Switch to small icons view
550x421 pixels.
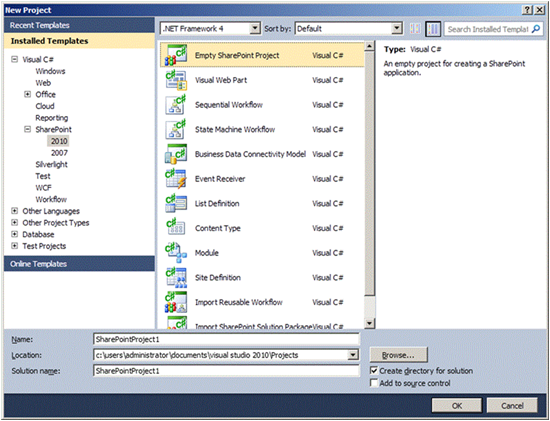pyautogui.click(x=415, y=29)
